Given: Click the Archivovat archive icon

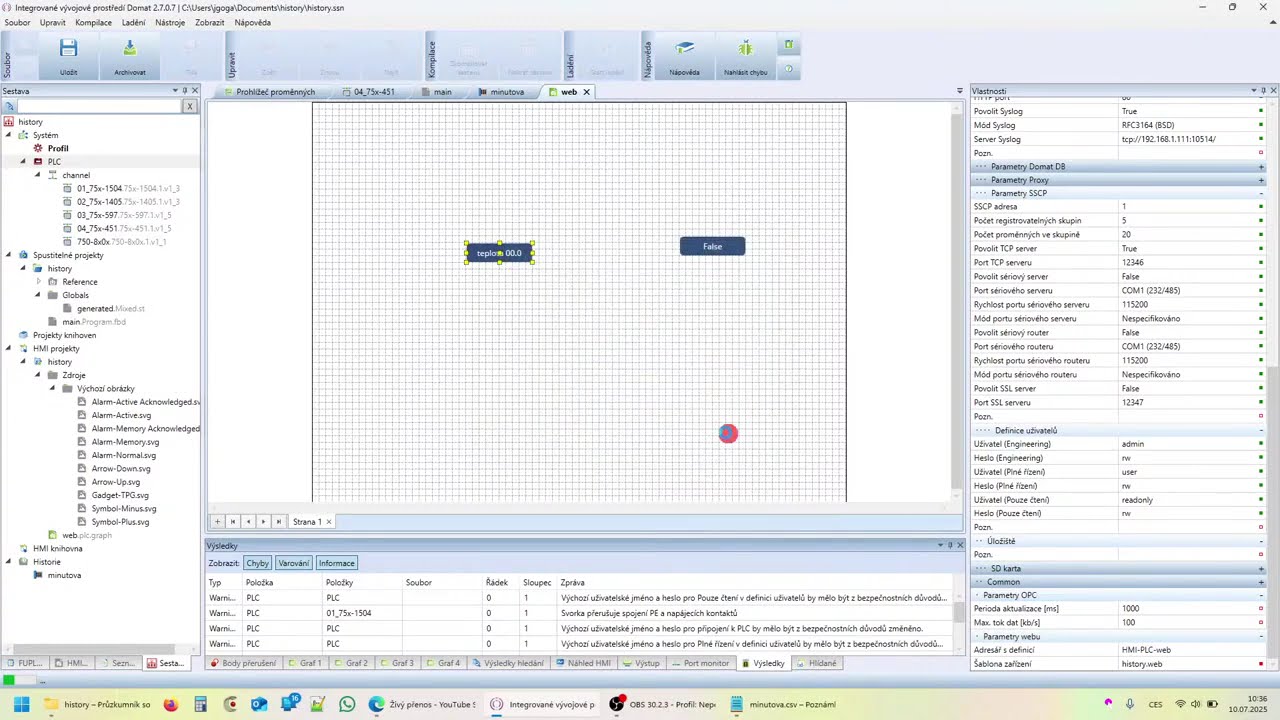Looking at the screenshot, I should click(129, 49).
